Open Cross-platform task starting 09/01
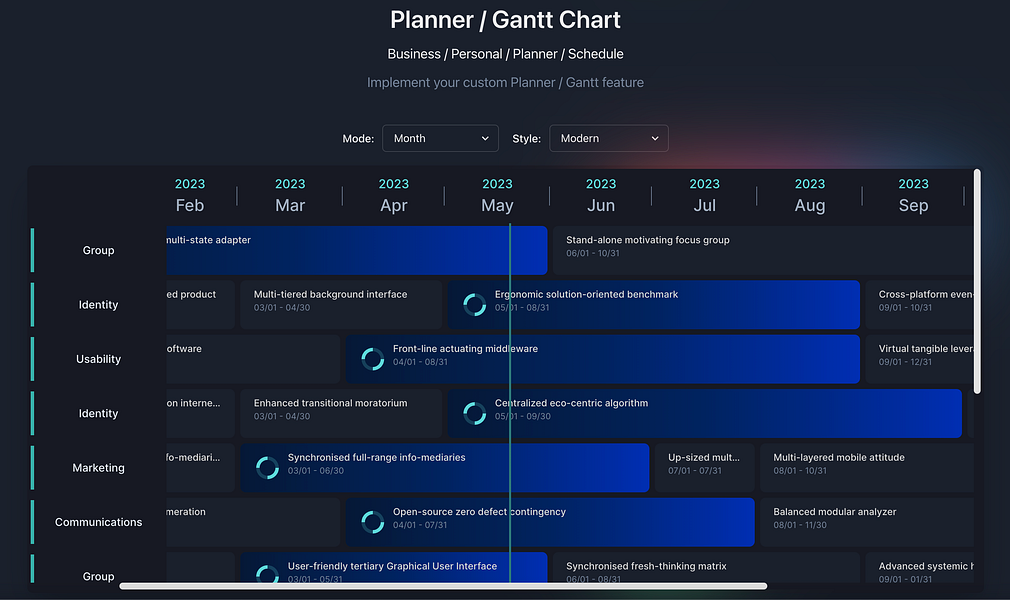Image resolution: width=1010 pixels, height=600 pixels. tap(920, 305)
